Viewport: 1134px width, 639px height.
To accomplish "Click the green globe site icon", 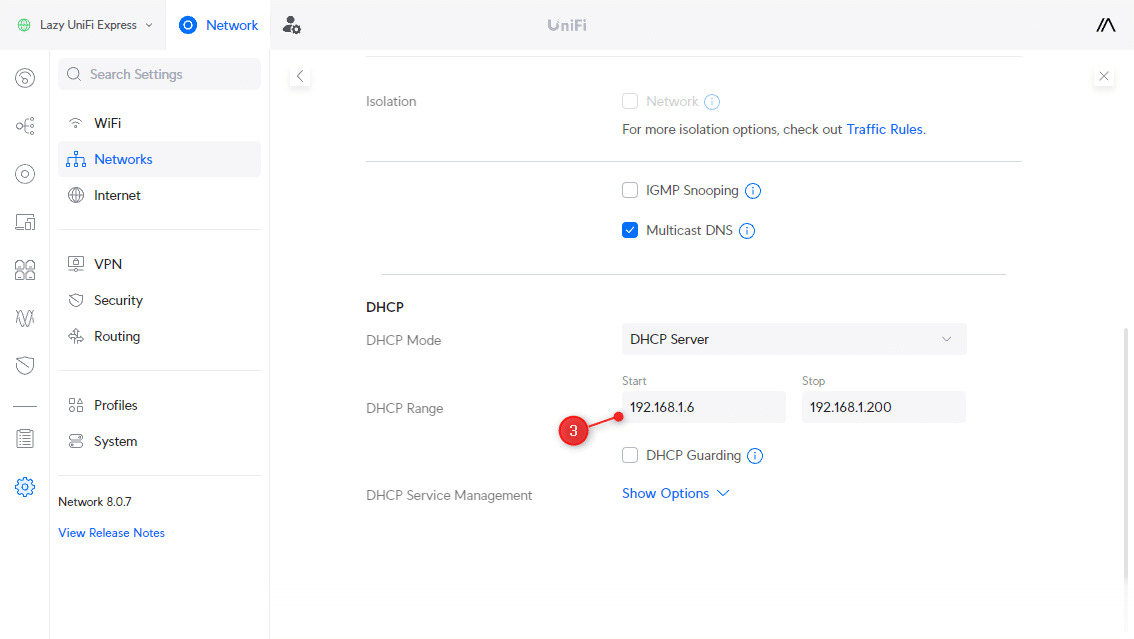I will point(24,25).
